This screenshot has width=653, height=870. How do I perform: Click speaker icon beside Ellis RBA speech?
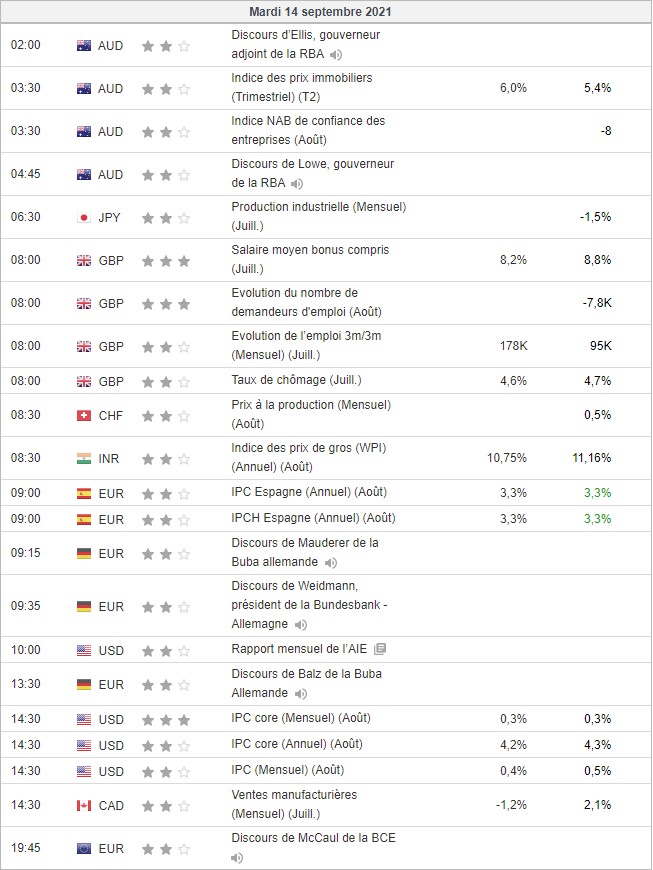(x=336, y=54)
